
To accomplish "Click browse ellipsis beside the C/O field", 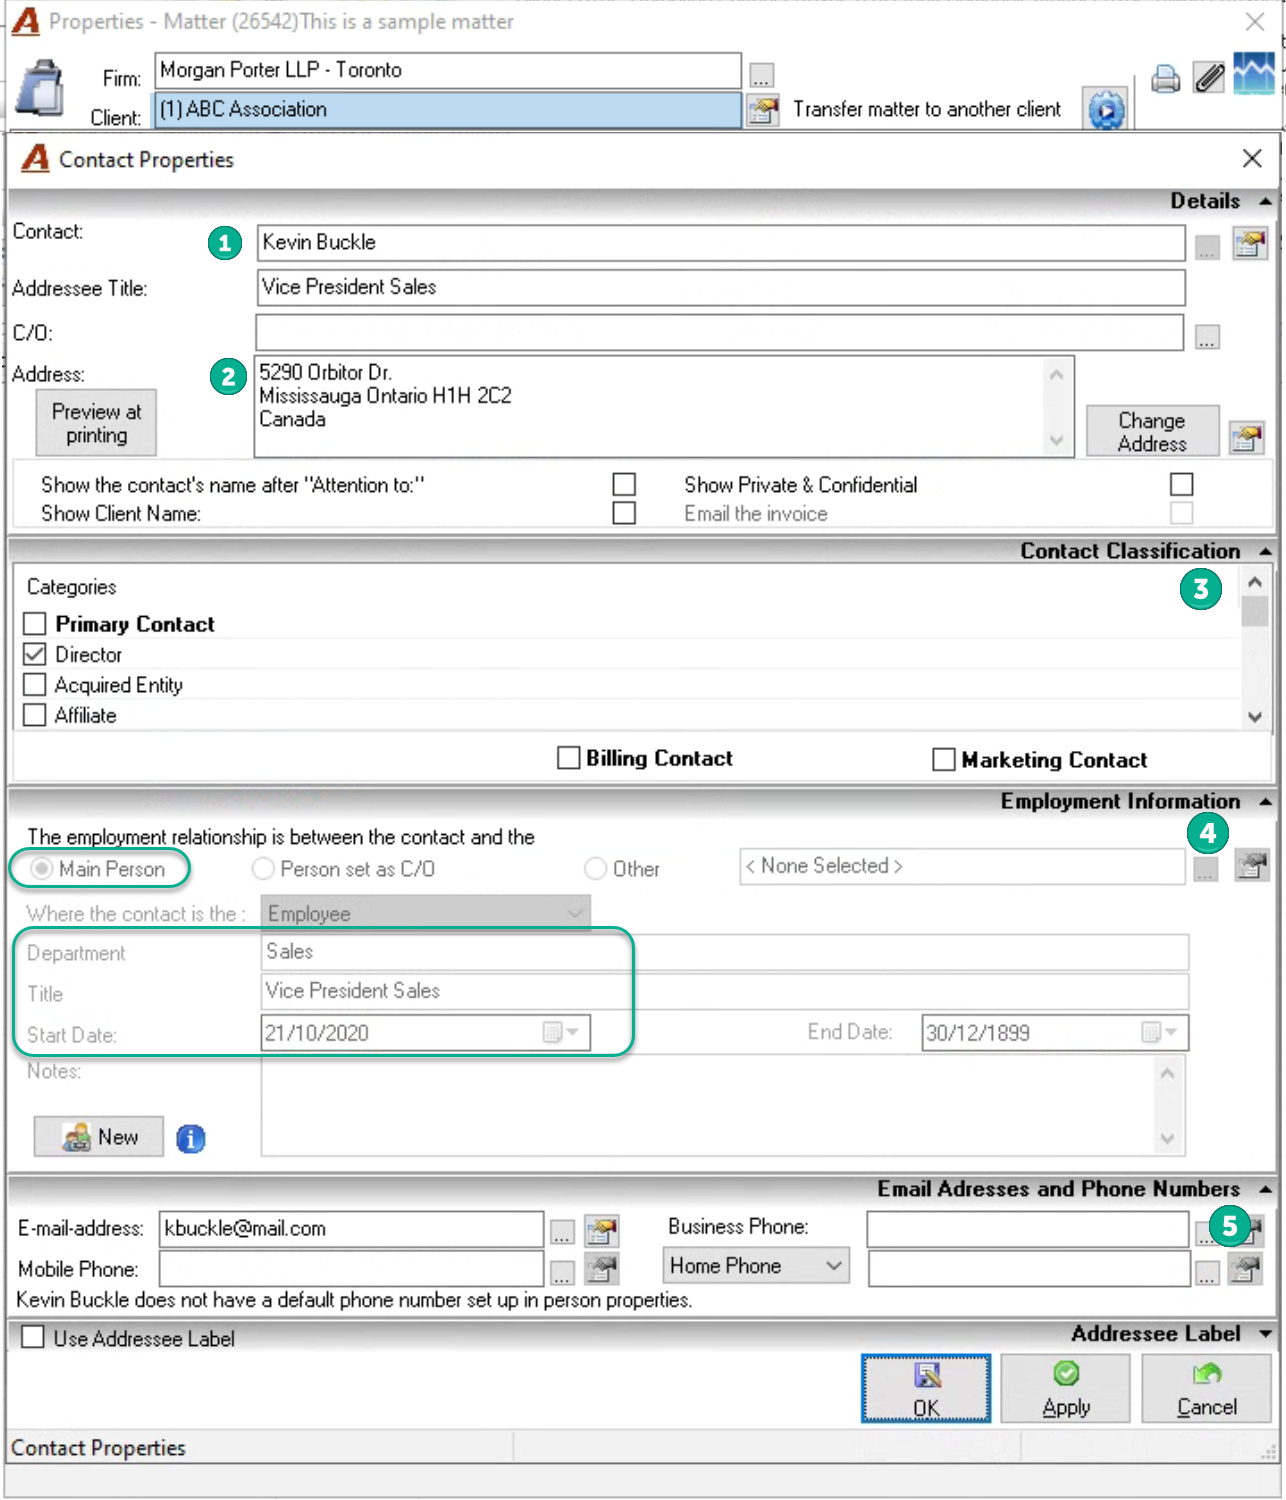I will click(1208, 336).
